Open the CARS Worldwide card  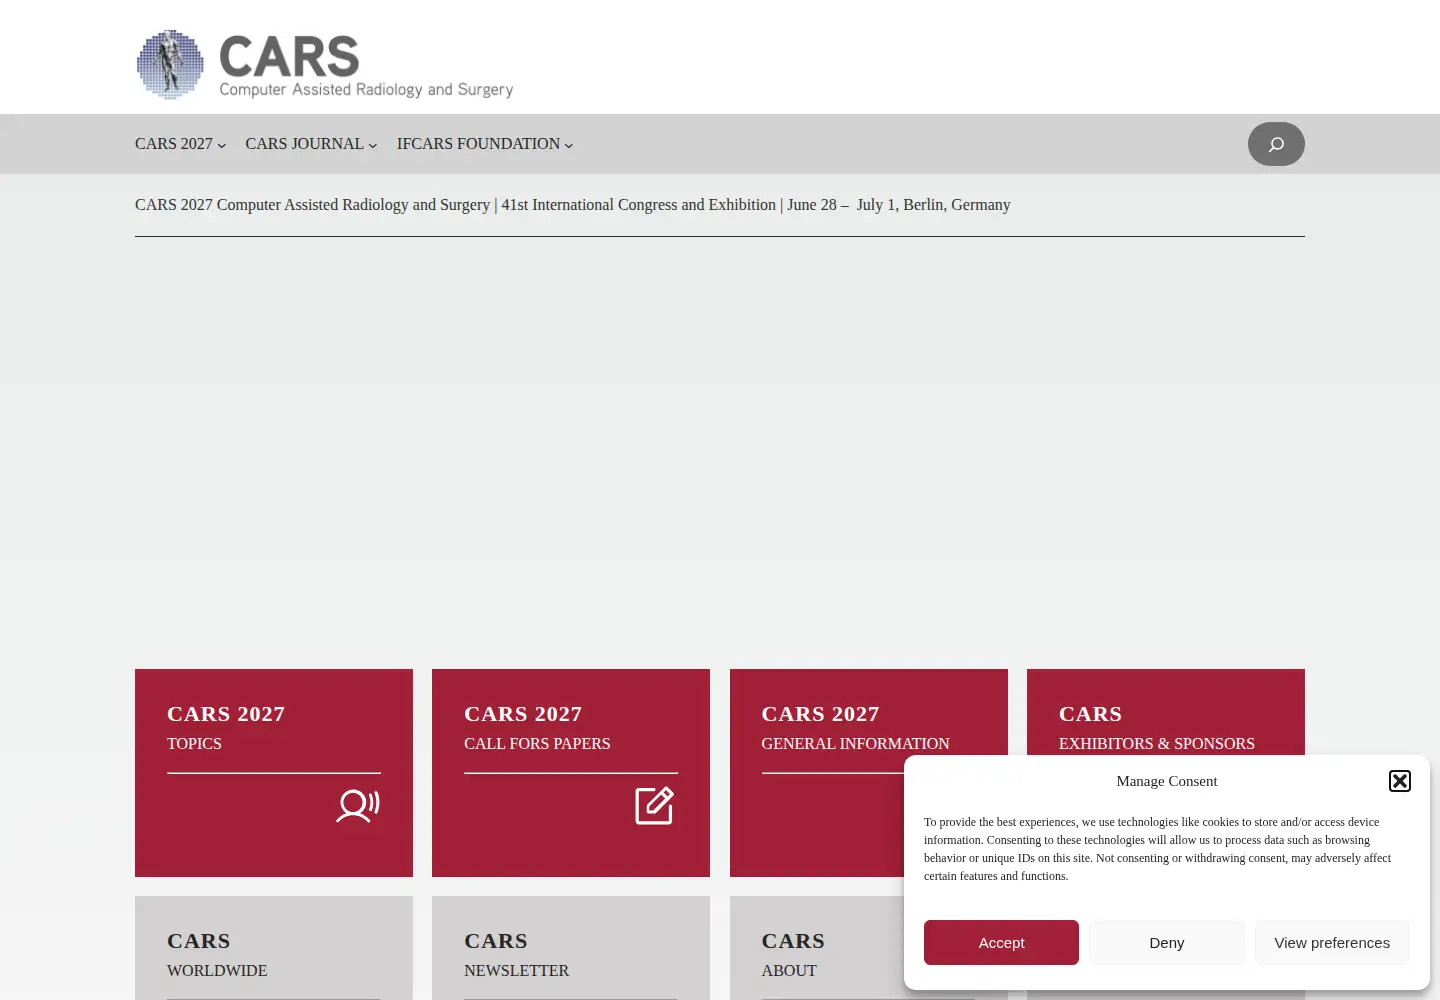click(274, 948)
